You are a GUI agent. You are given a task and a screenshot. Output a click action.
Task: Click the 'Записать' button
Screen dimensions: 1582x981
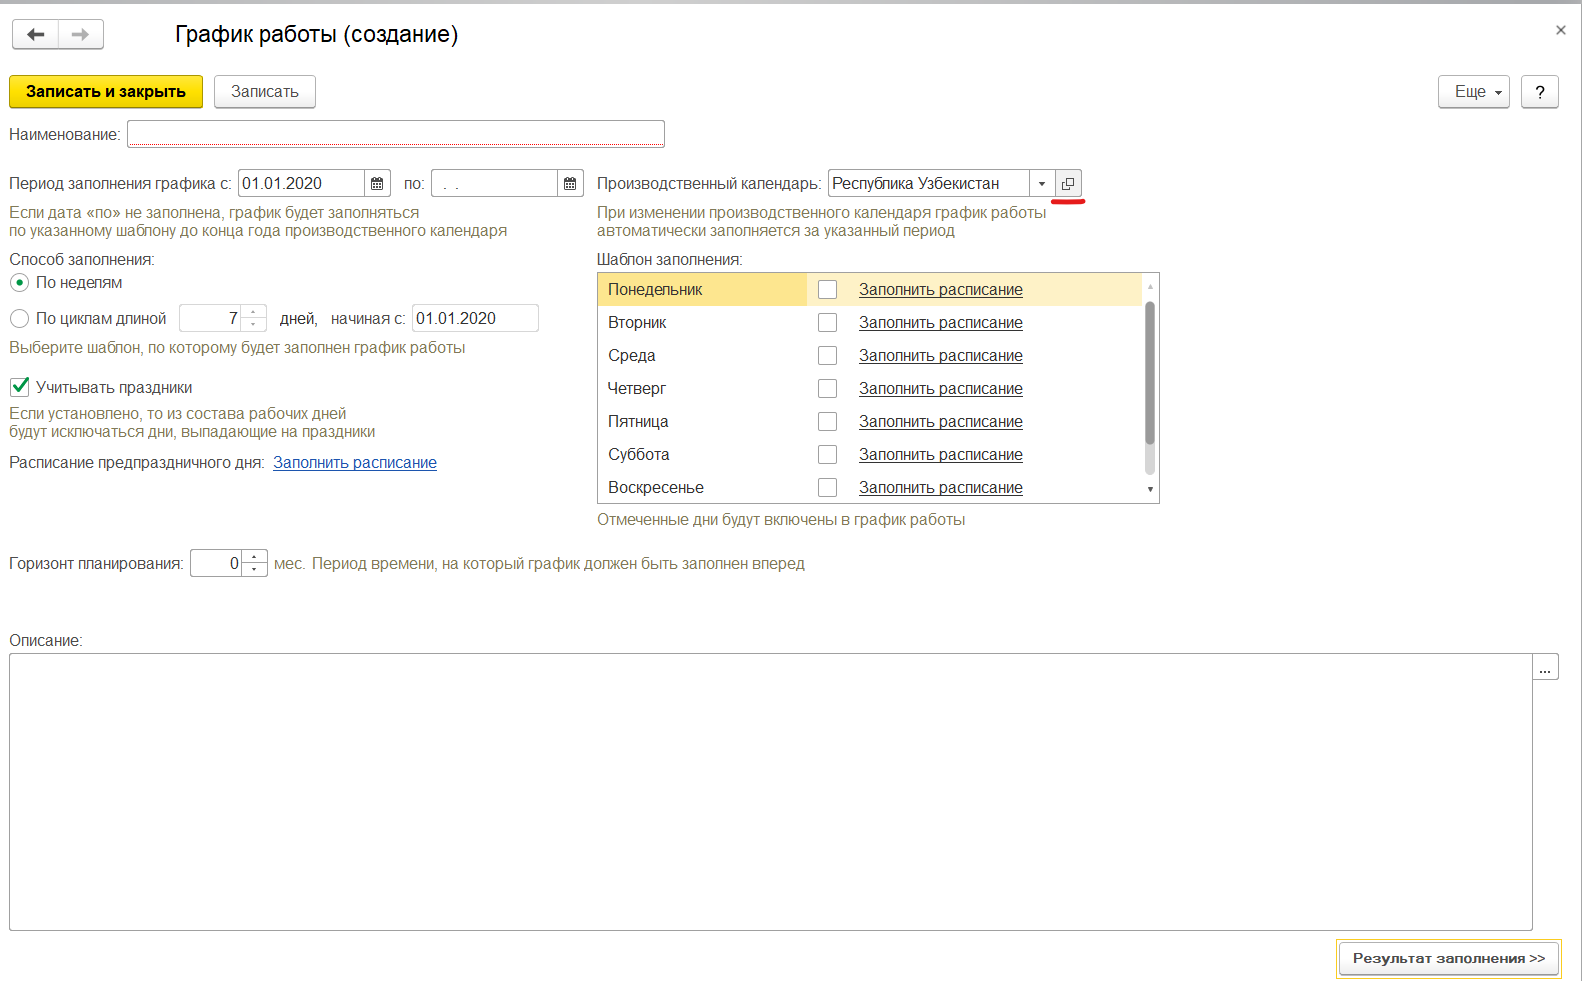[x=265, y=92]
